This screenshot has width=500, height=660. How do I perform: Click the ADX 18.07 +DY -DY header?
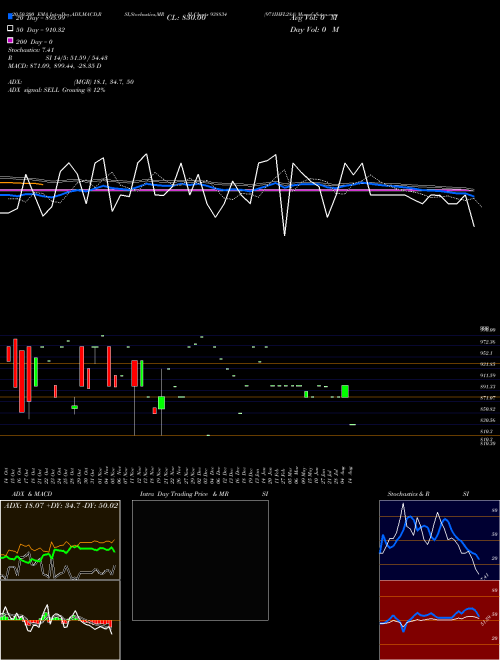[x=61, y=506]
